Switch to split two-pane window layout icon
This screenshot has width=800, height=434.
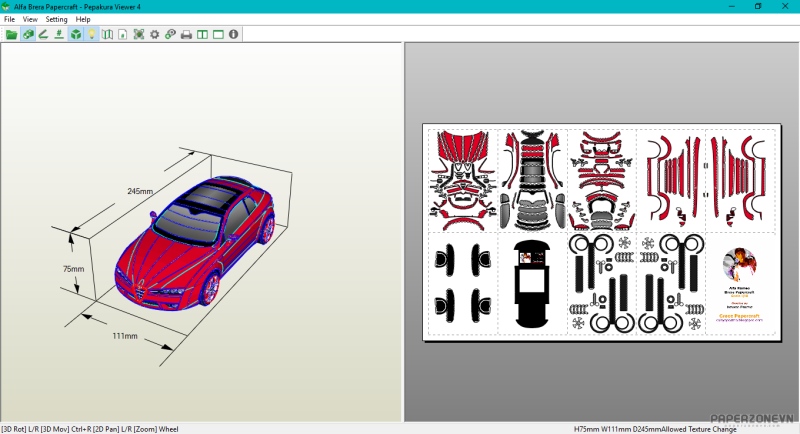pyautogui.click(x=202, y=34)
